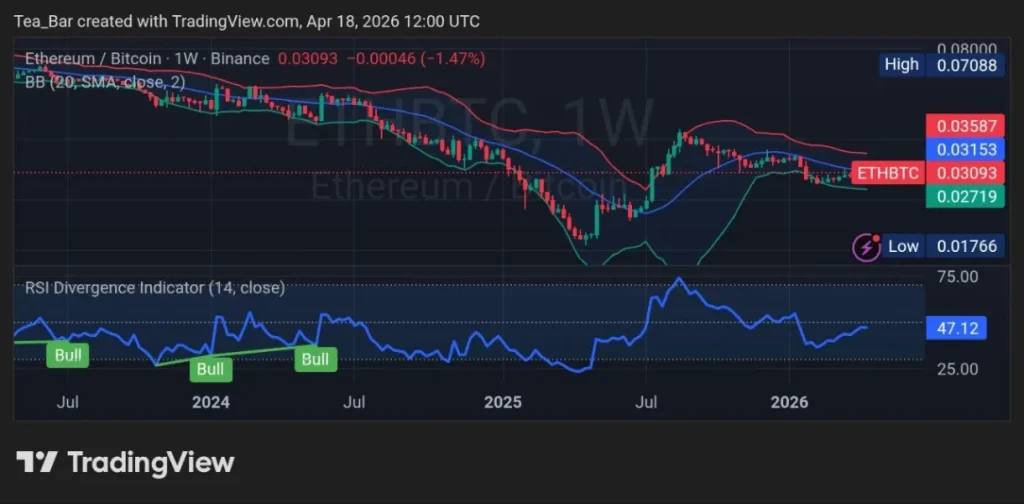Viewport: 1024px width, 504px height.
Task: Click the 2026 label on time axis
Action: [790, 403]
